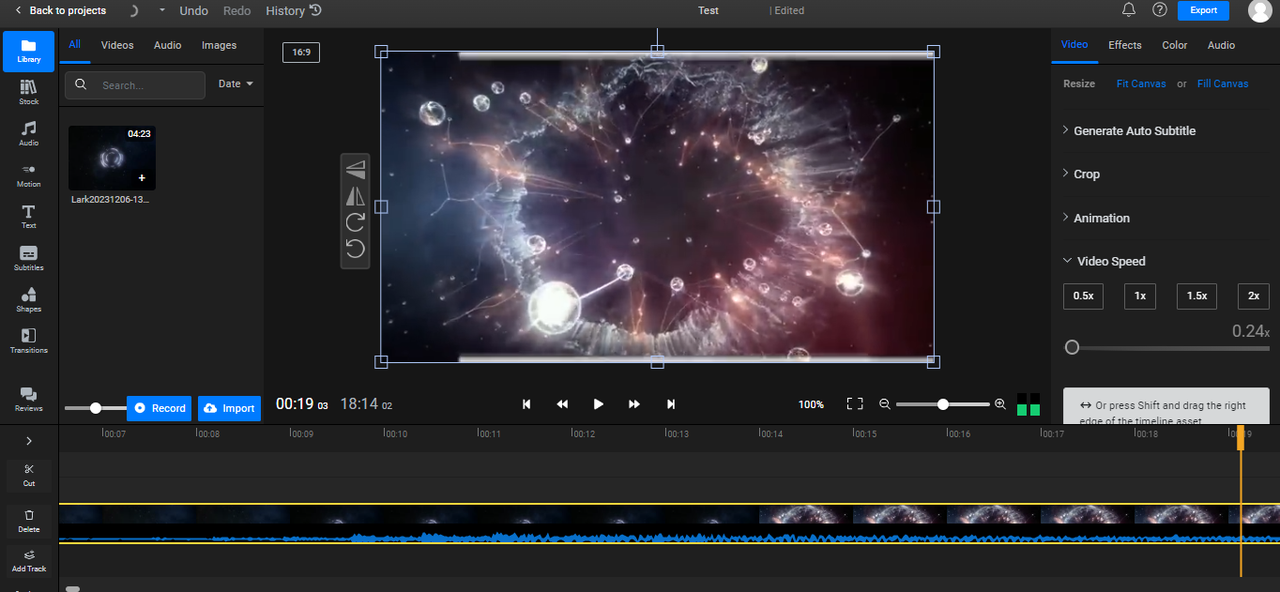Click the Cut scissors tool

coord(29,474)
